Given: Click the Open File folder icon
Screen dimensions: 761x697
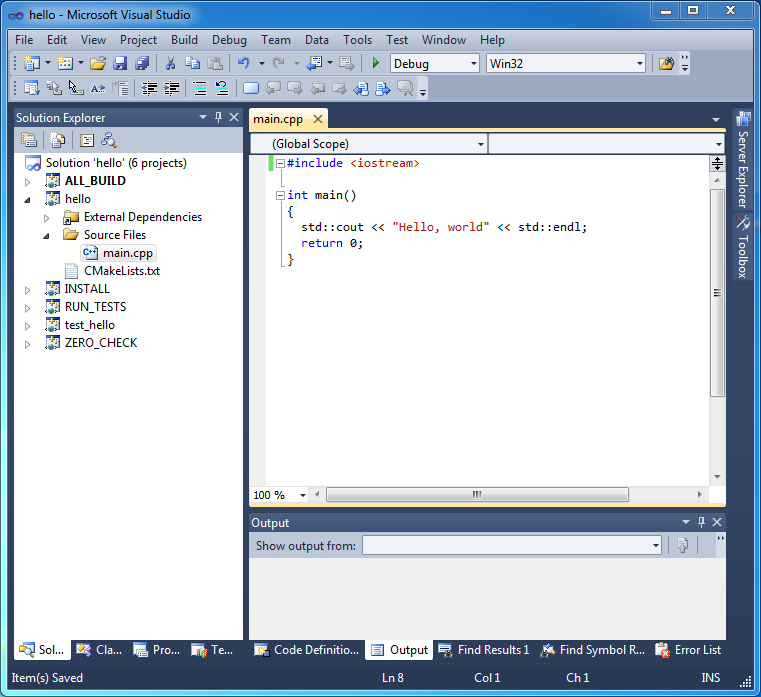Looking at the screenshot, I should click(98, 63).
